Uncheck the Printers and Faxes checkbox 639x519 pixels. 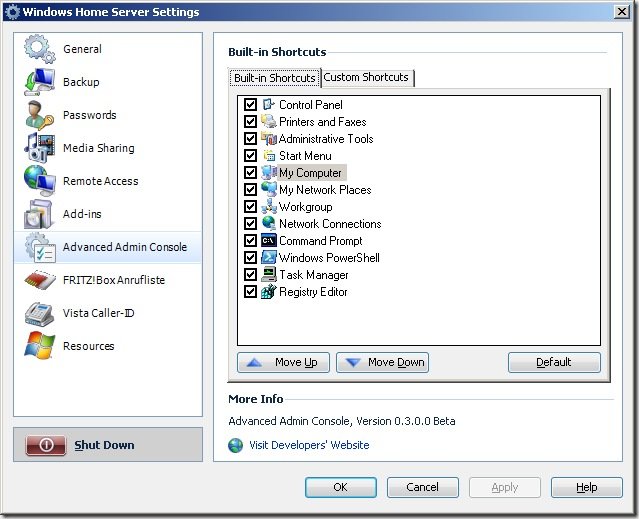(250, 121)
